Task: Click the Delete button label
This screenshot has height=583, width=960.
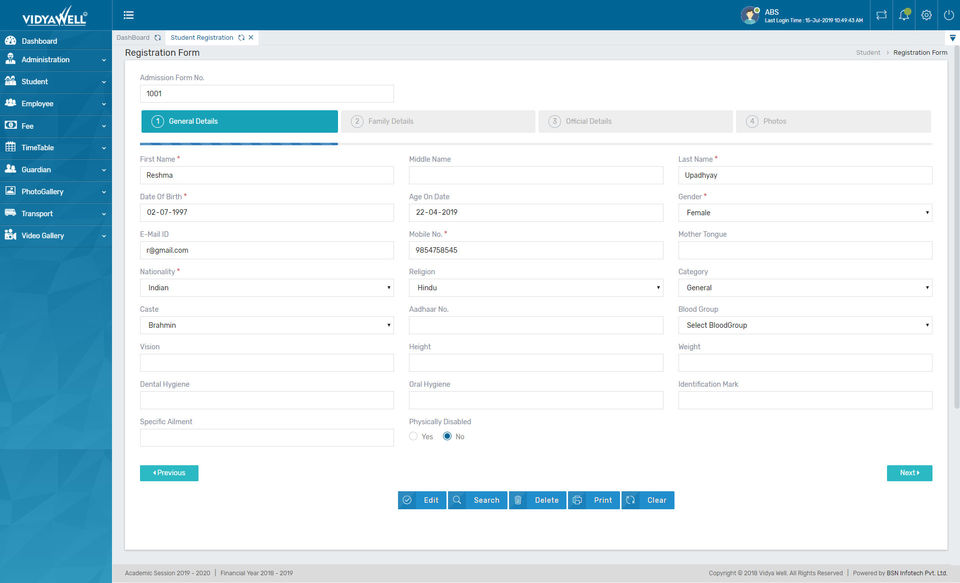Action: point(547,500)
